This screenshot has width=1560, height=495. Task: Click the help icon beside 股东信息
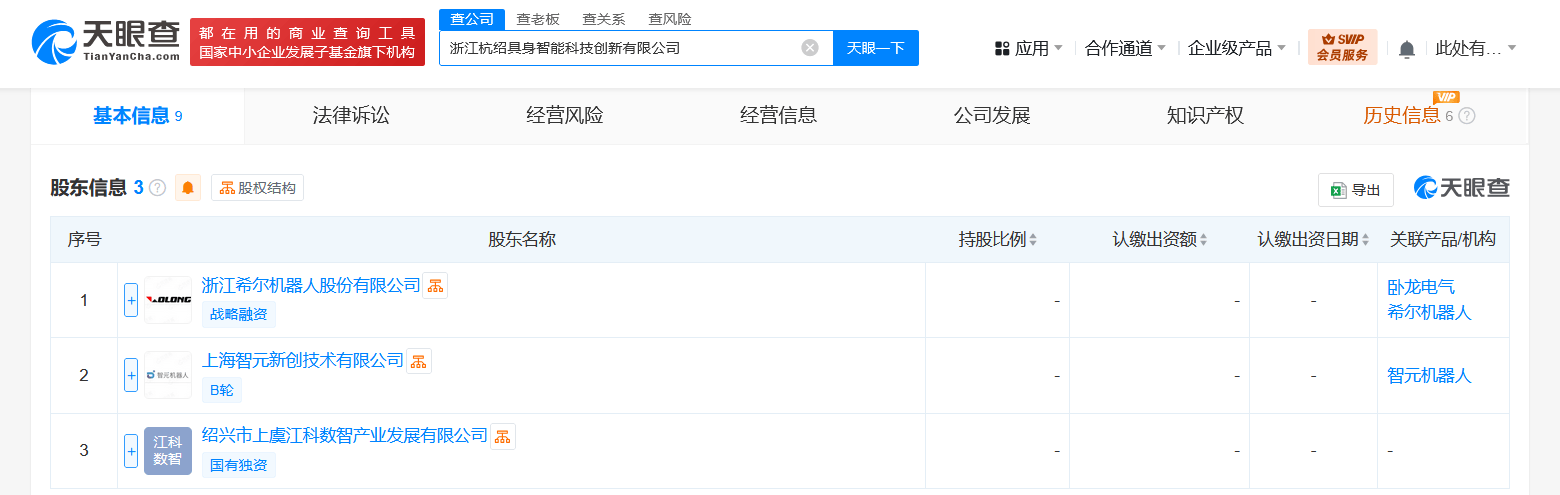coord(157,188)
